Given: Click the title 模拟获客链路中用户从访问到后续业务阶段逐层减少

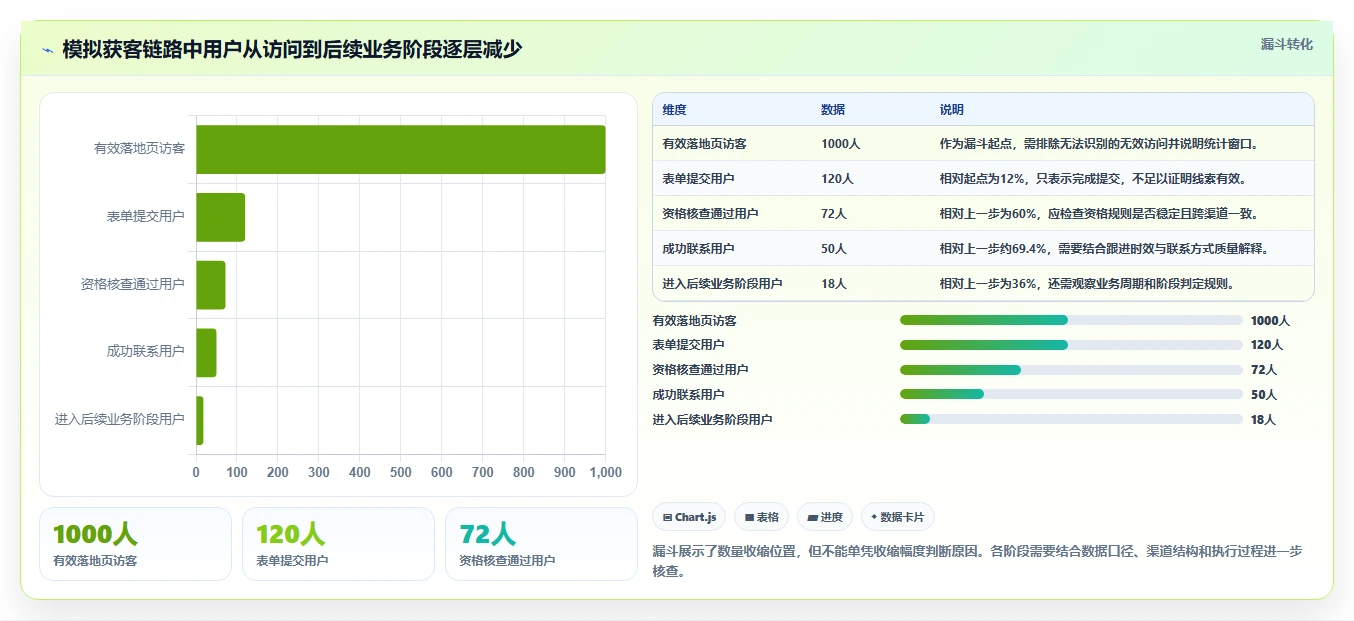Looking at the screenshot, I should click(292, 49).
